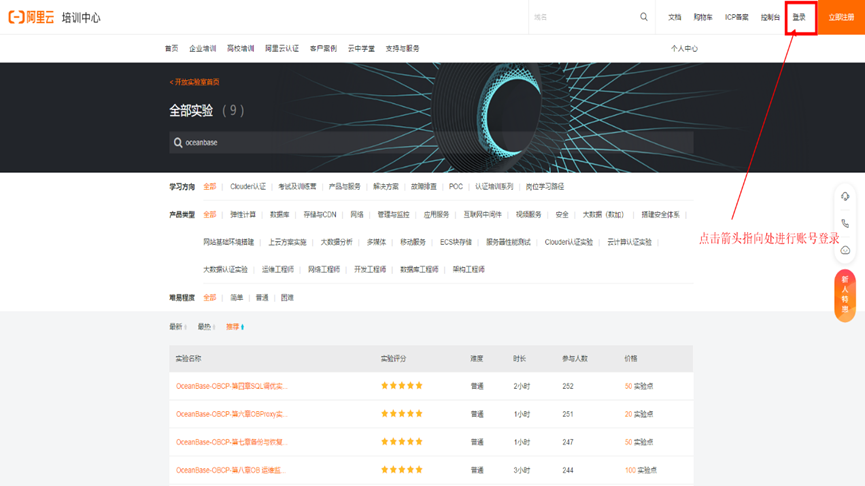865x486 pixels.
Task: Filter product type 云计算认证实验
Action: pyautogui.click(x=629, y=242)
